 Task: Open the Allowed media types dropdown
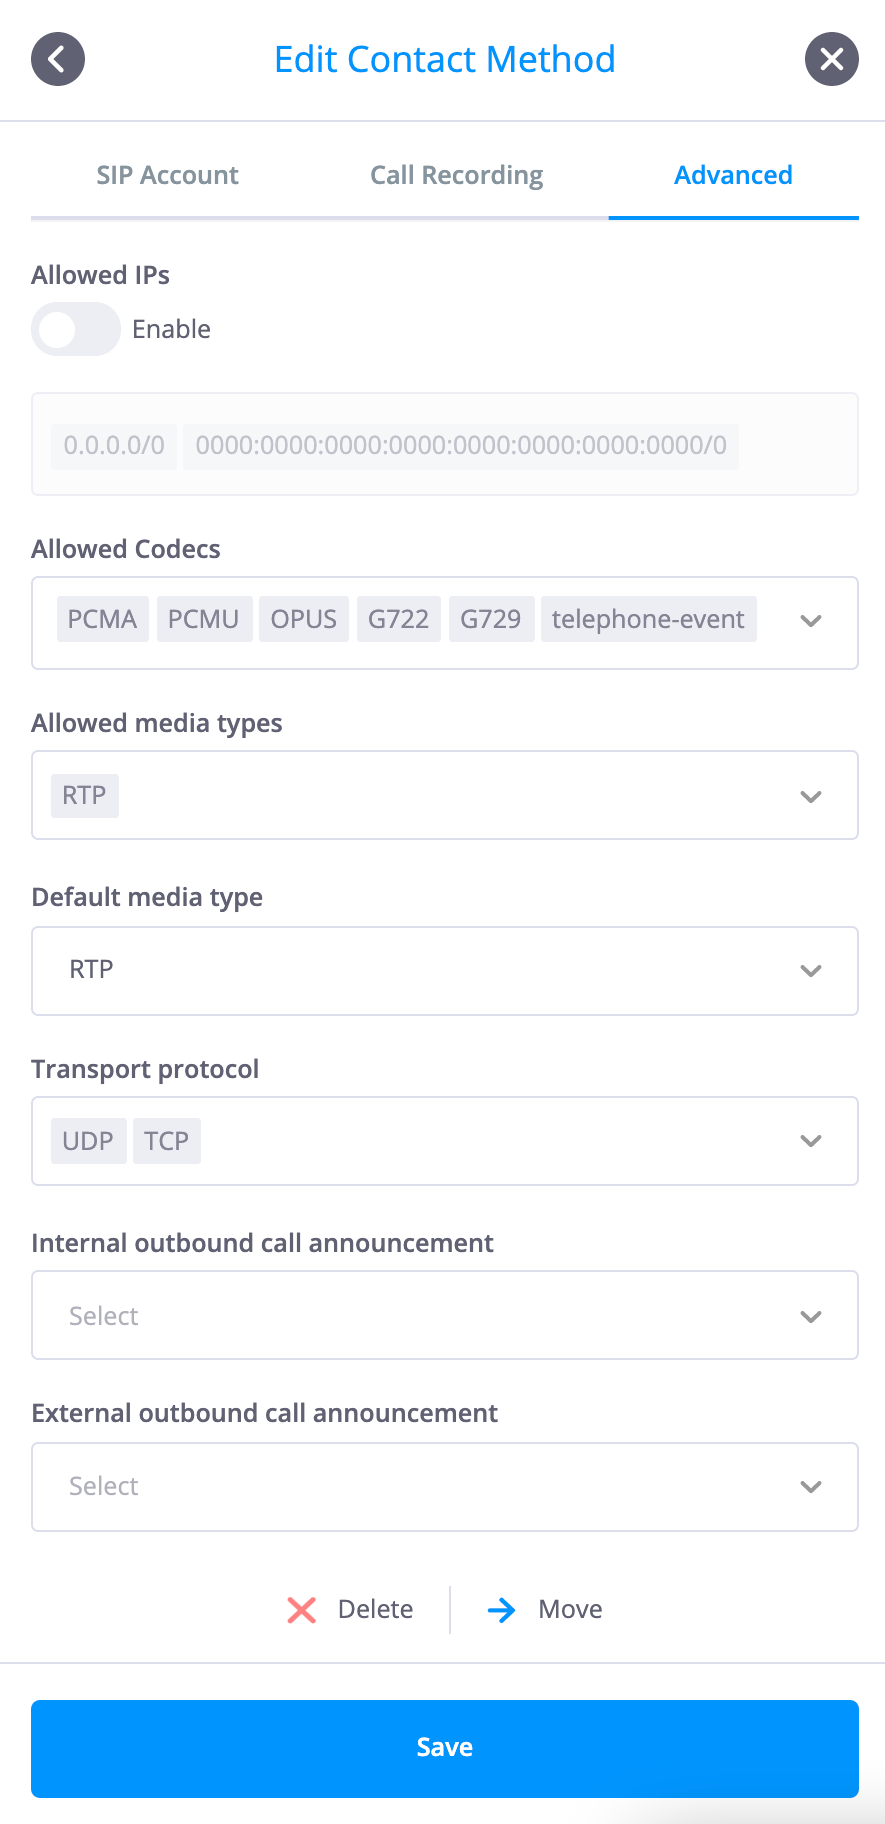click(x=445, y=795)
